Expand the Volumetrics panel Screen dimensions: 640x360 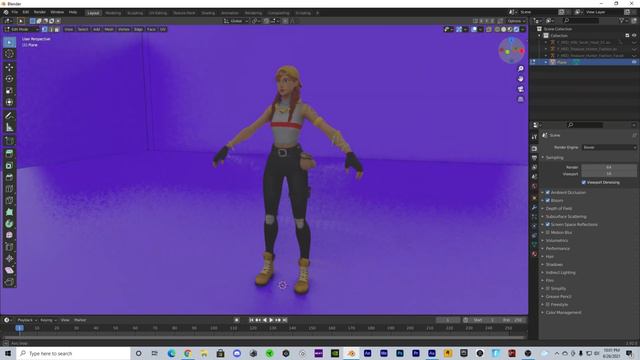556,240
